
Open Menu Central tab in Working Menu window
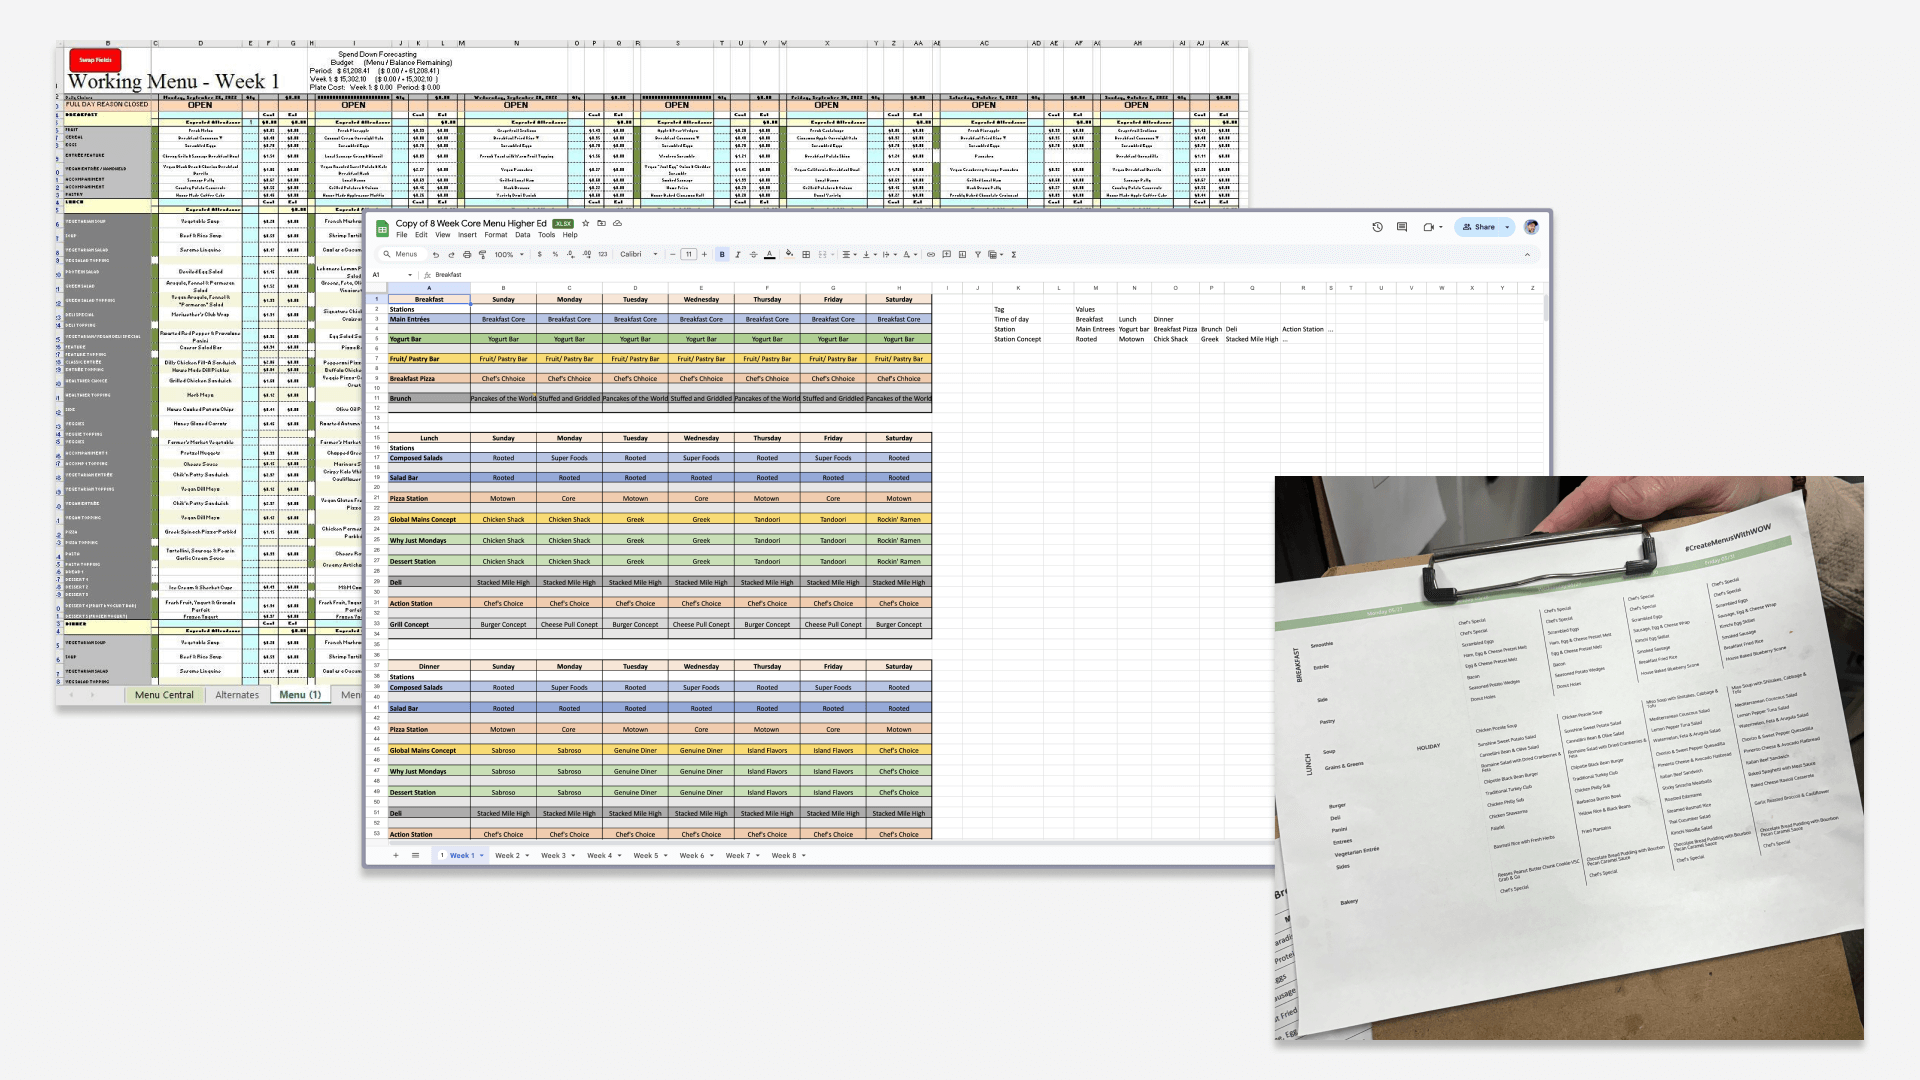tap(164, 695)
